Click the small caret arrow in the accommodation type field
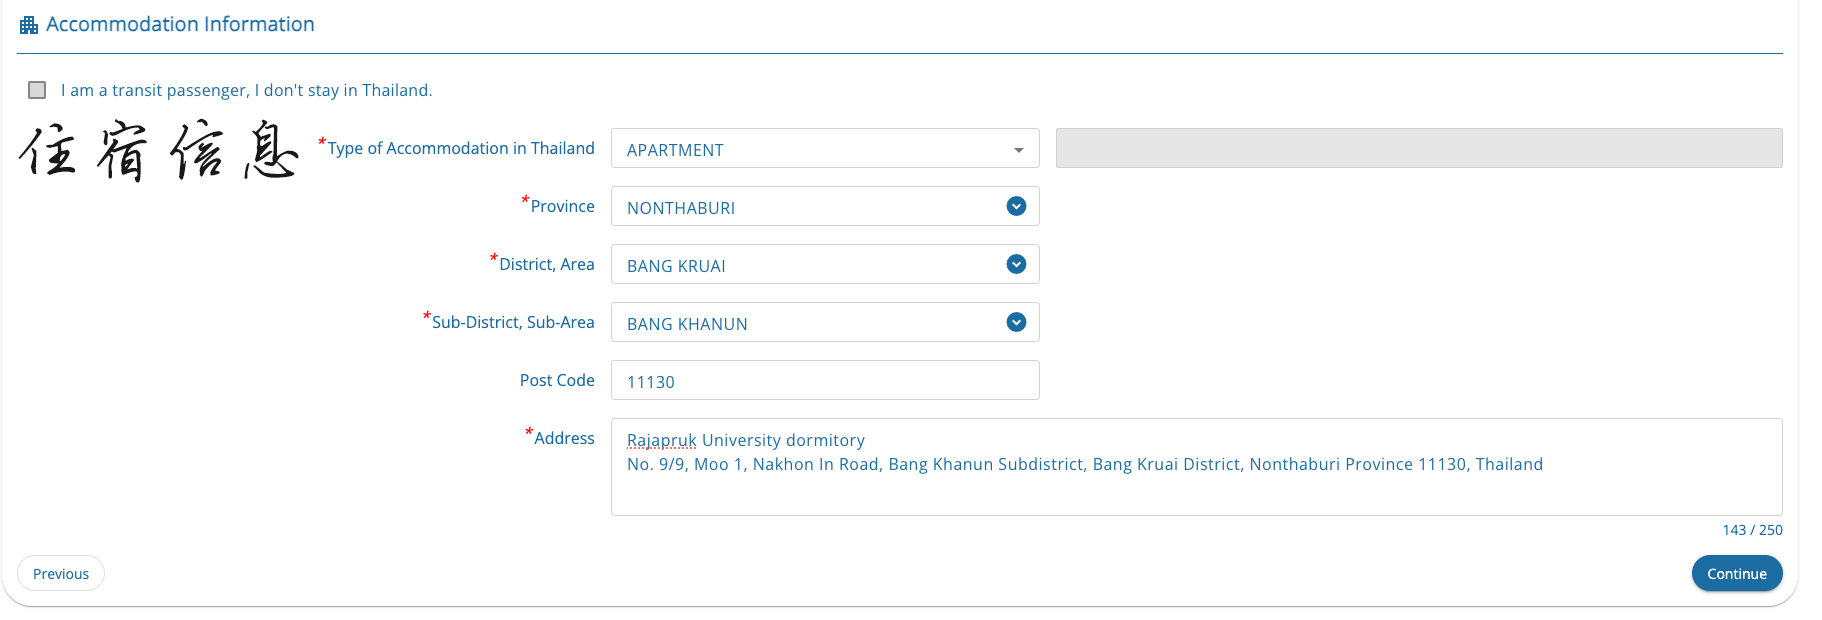Viewport: 1822px width, 620px height. [1018, 150]
